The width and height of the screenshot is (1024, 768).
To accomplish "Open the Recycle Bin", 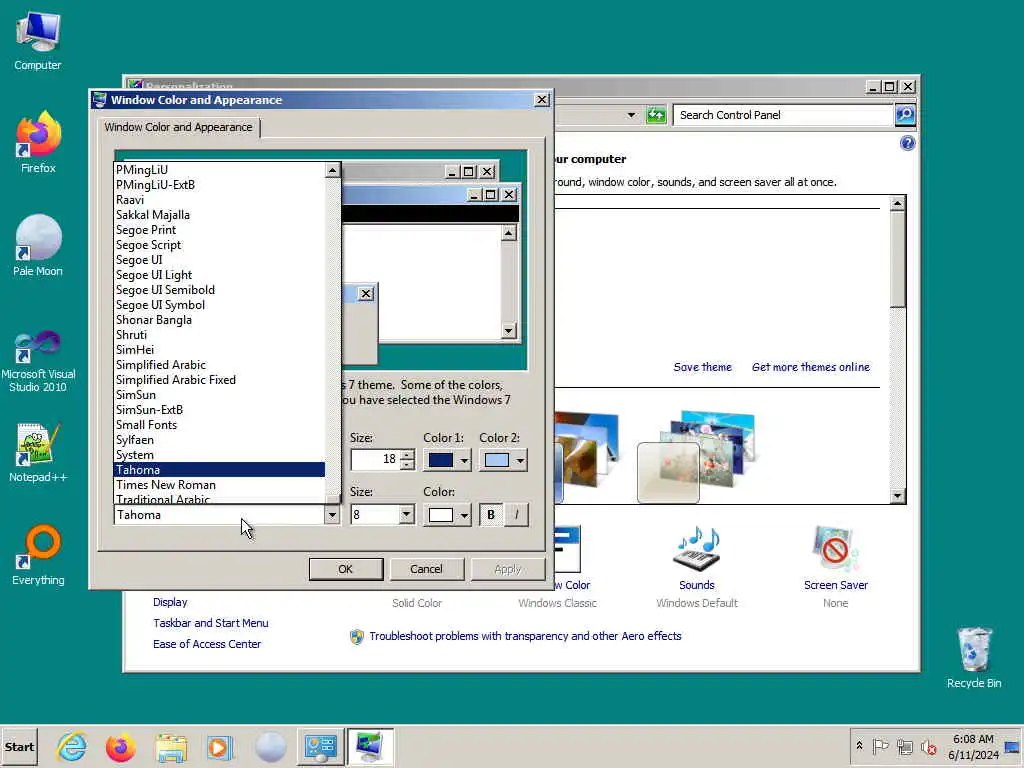I will point(974,658).
